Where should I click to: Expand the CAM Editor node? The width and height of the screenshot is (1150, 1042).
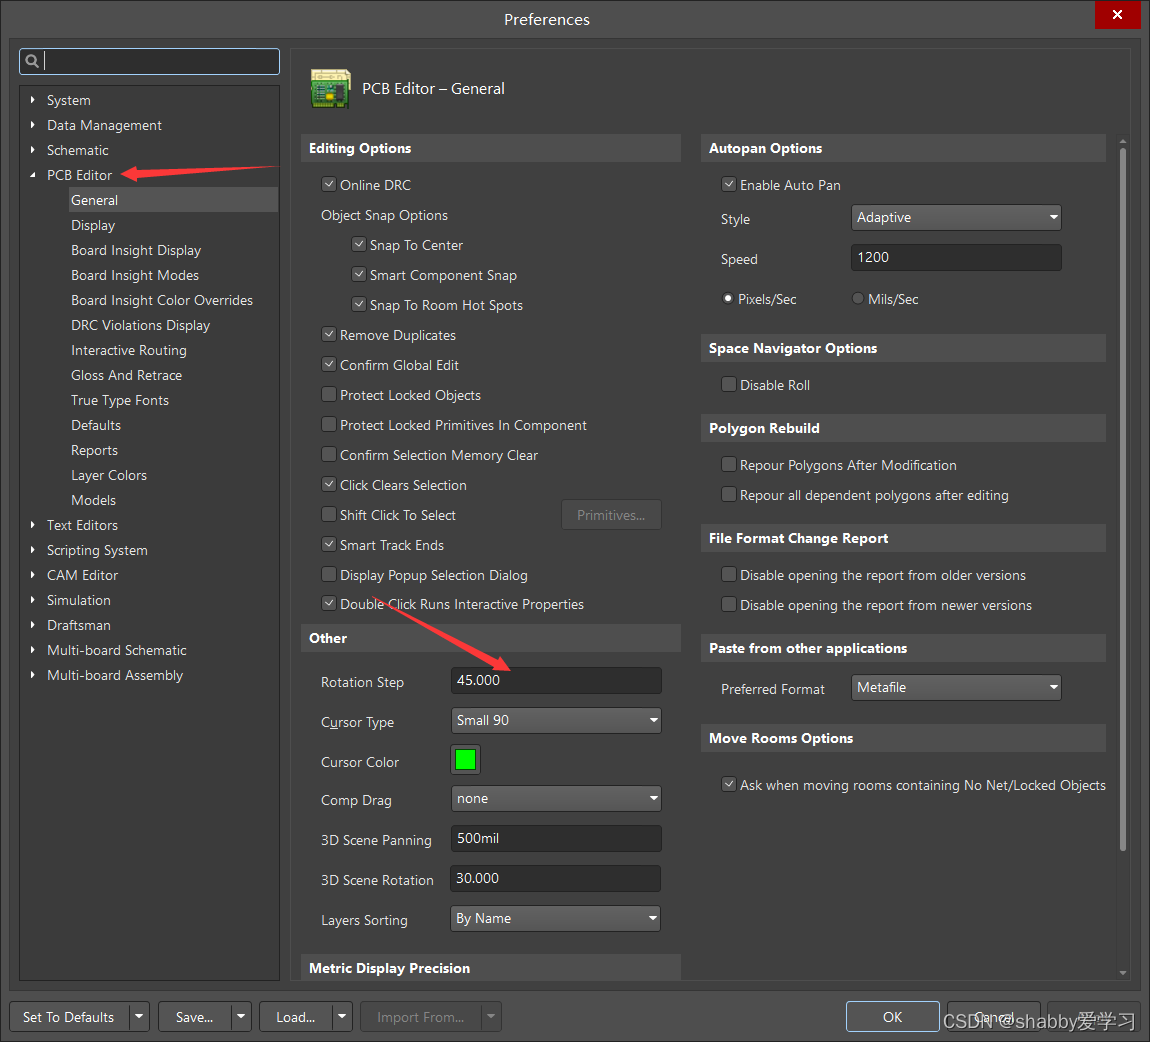coord(32,574)
